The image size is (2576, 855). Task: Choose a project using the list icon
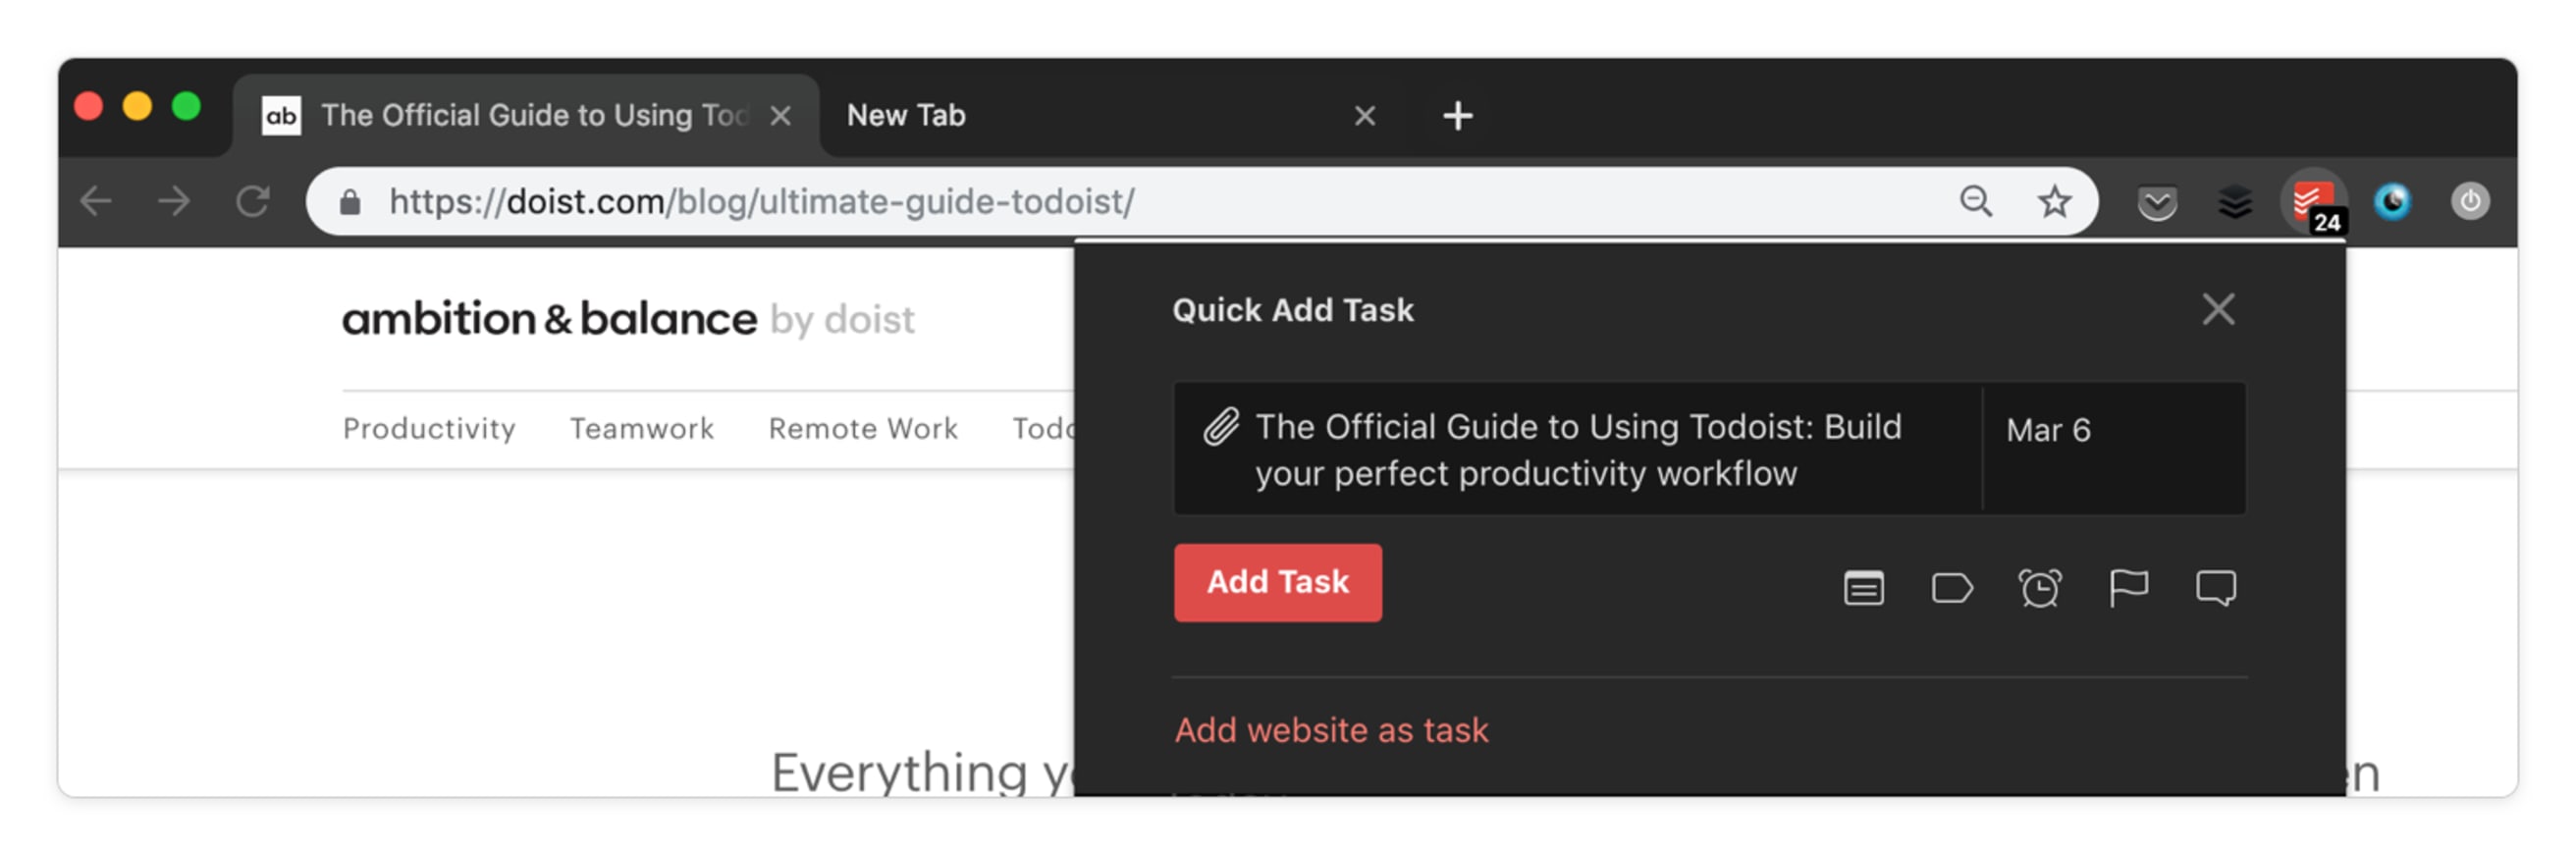point(1864,589)
